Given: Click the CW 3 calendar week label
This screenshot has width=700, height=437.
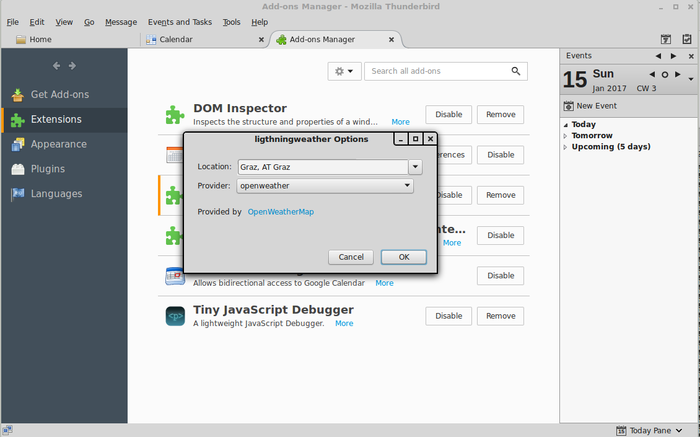Looking at the screenshot, I should (646, 88).
